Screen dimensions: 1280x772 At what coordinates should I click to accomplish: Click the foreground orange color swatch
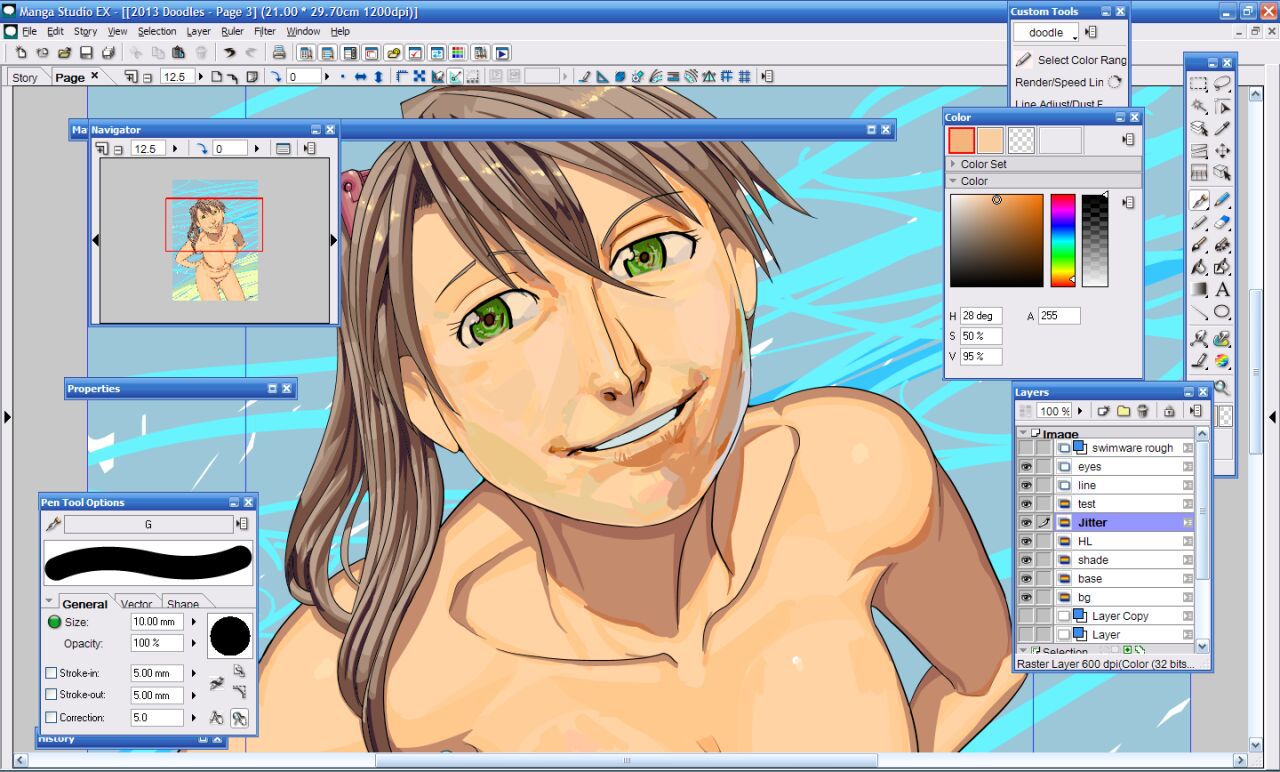click(961, 140)
